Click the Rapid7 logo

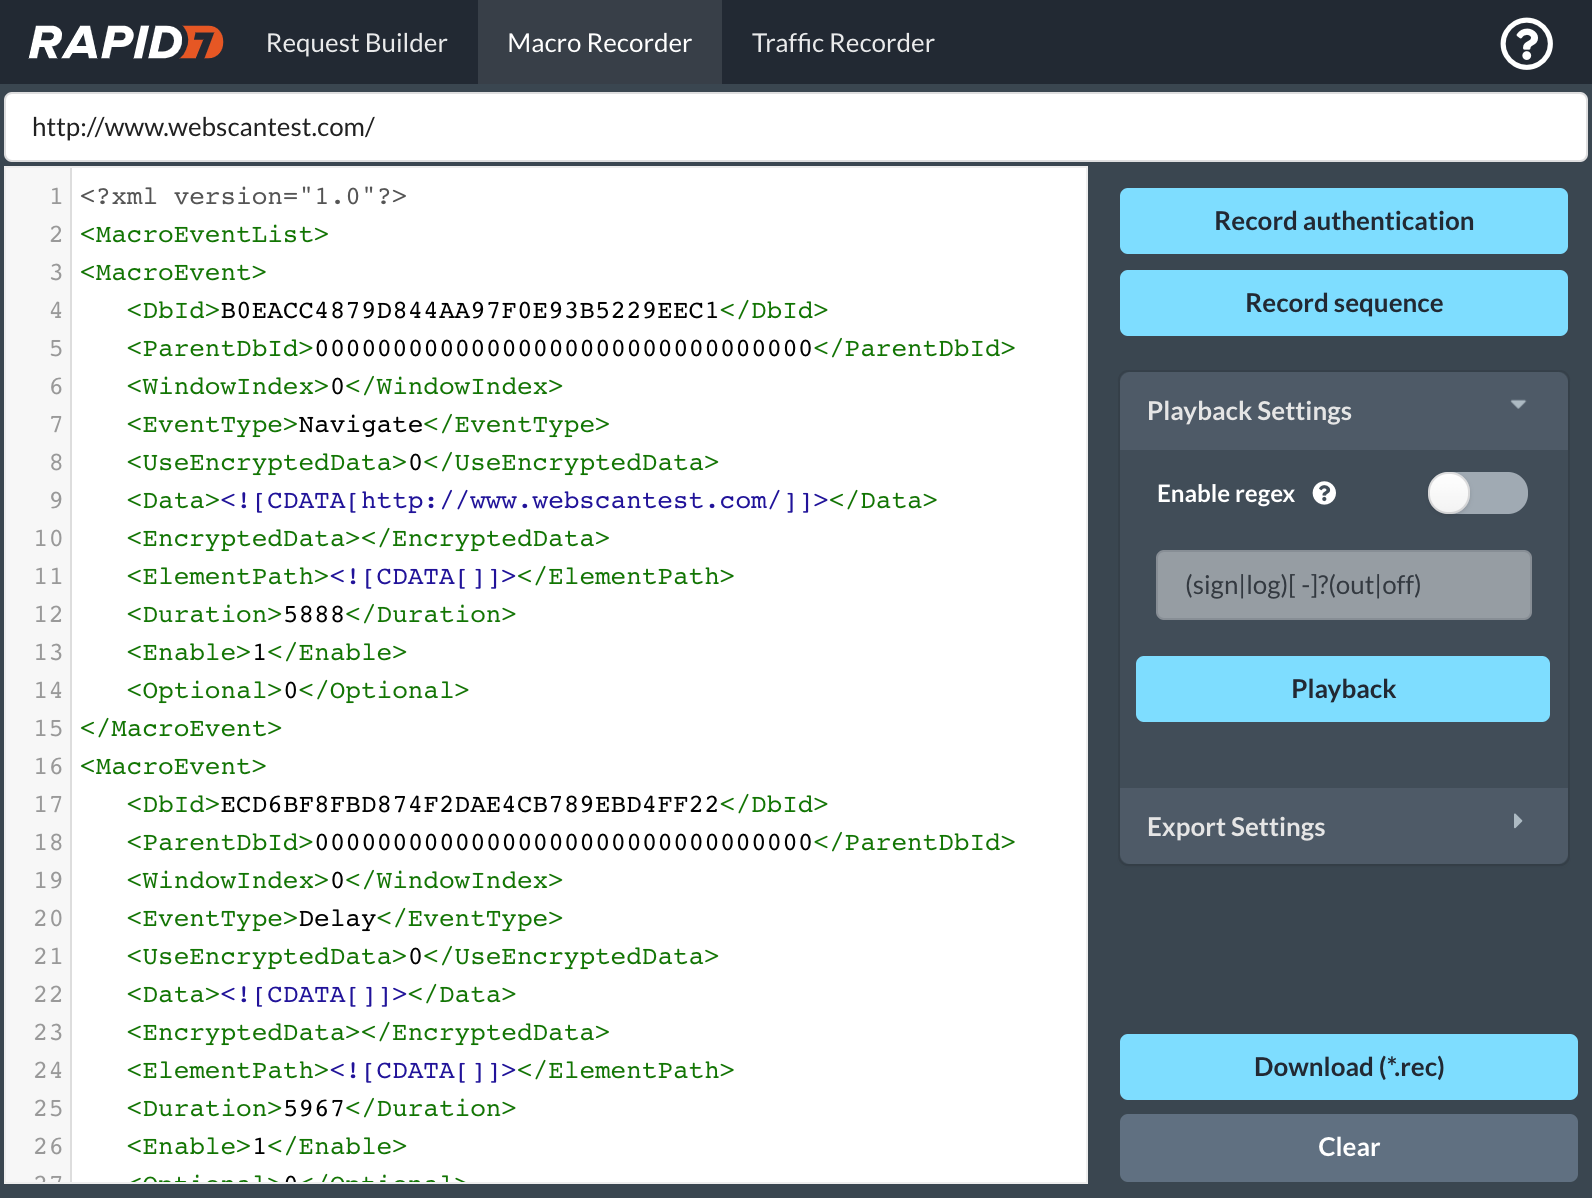point(126,43)
